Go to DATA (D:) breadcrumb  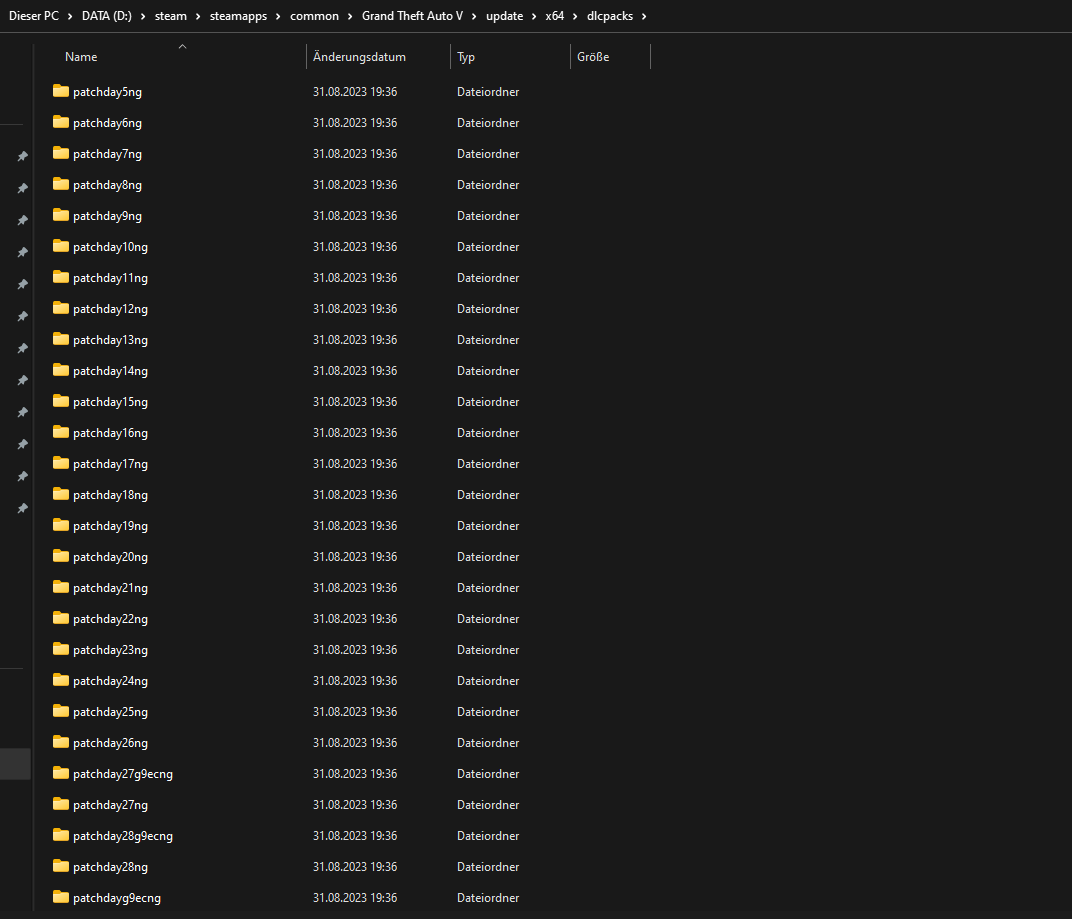(x=107, y=16)
